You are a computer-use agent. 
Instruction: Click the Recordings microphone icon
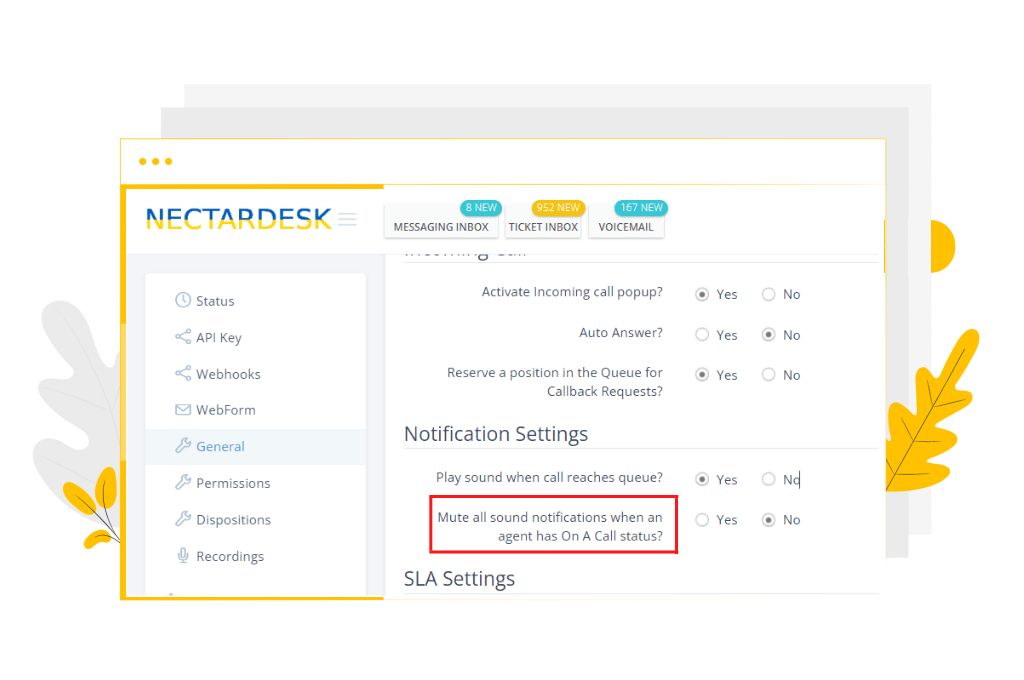183,556
